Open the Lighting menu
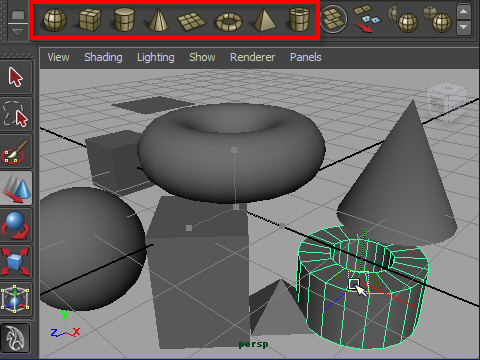The image size is (480, 360). 156,57
